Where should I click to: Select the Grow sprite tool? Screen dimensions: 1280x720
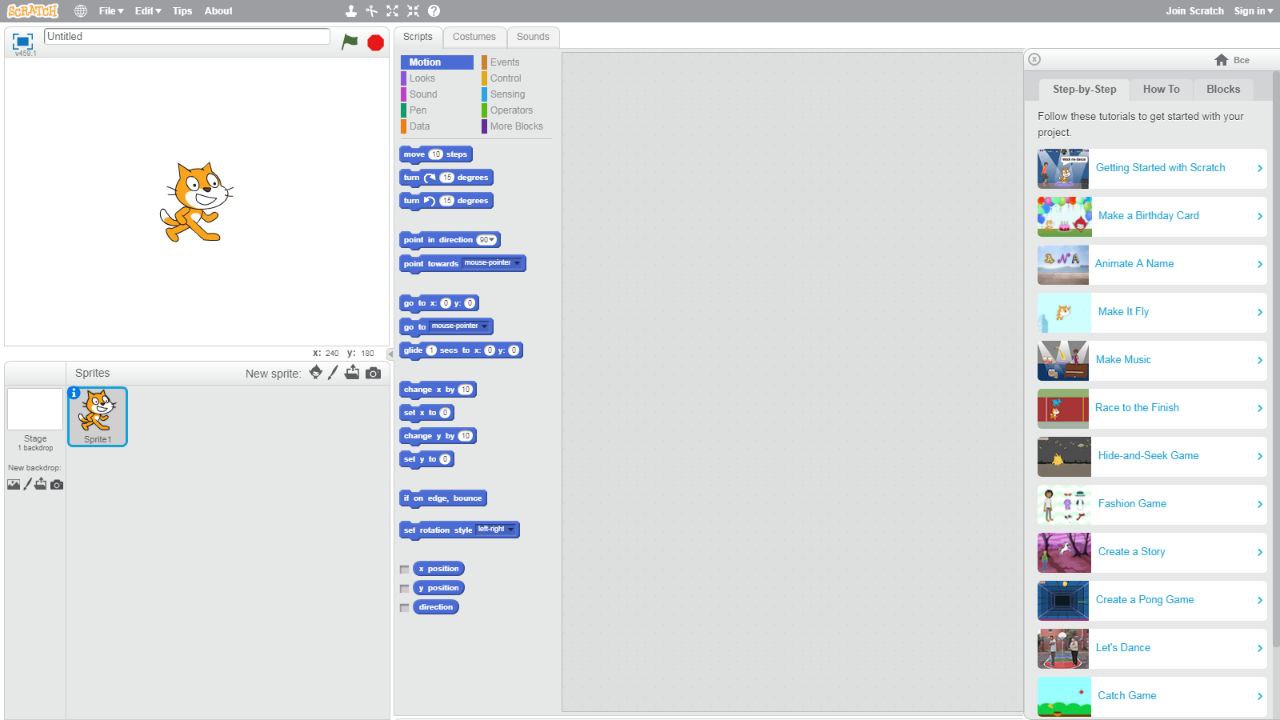pos(392,11)
